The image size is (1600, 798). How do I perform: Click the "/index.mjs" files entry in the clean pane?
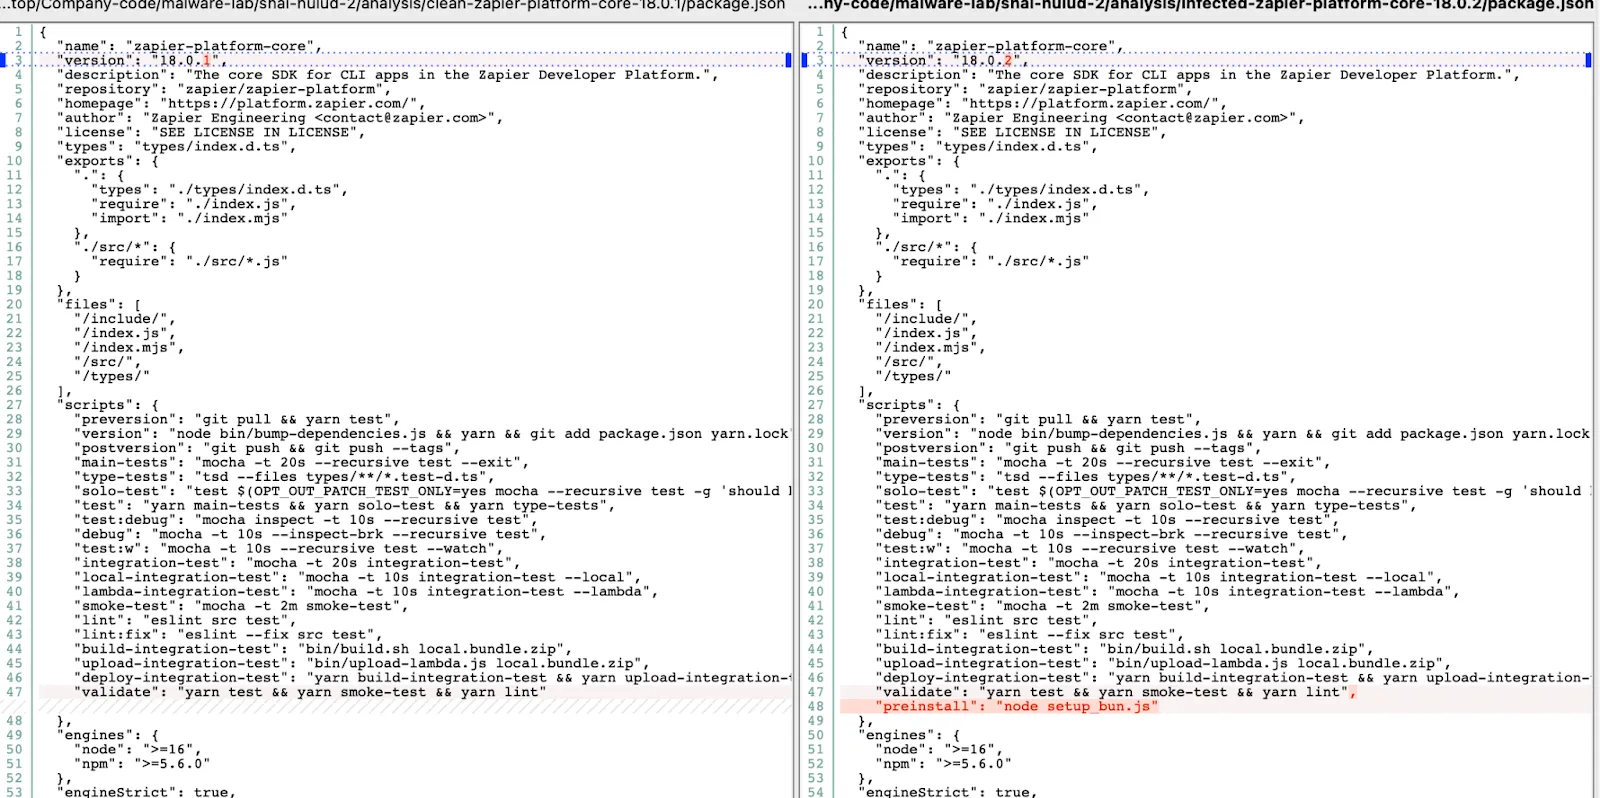[129, 347]
